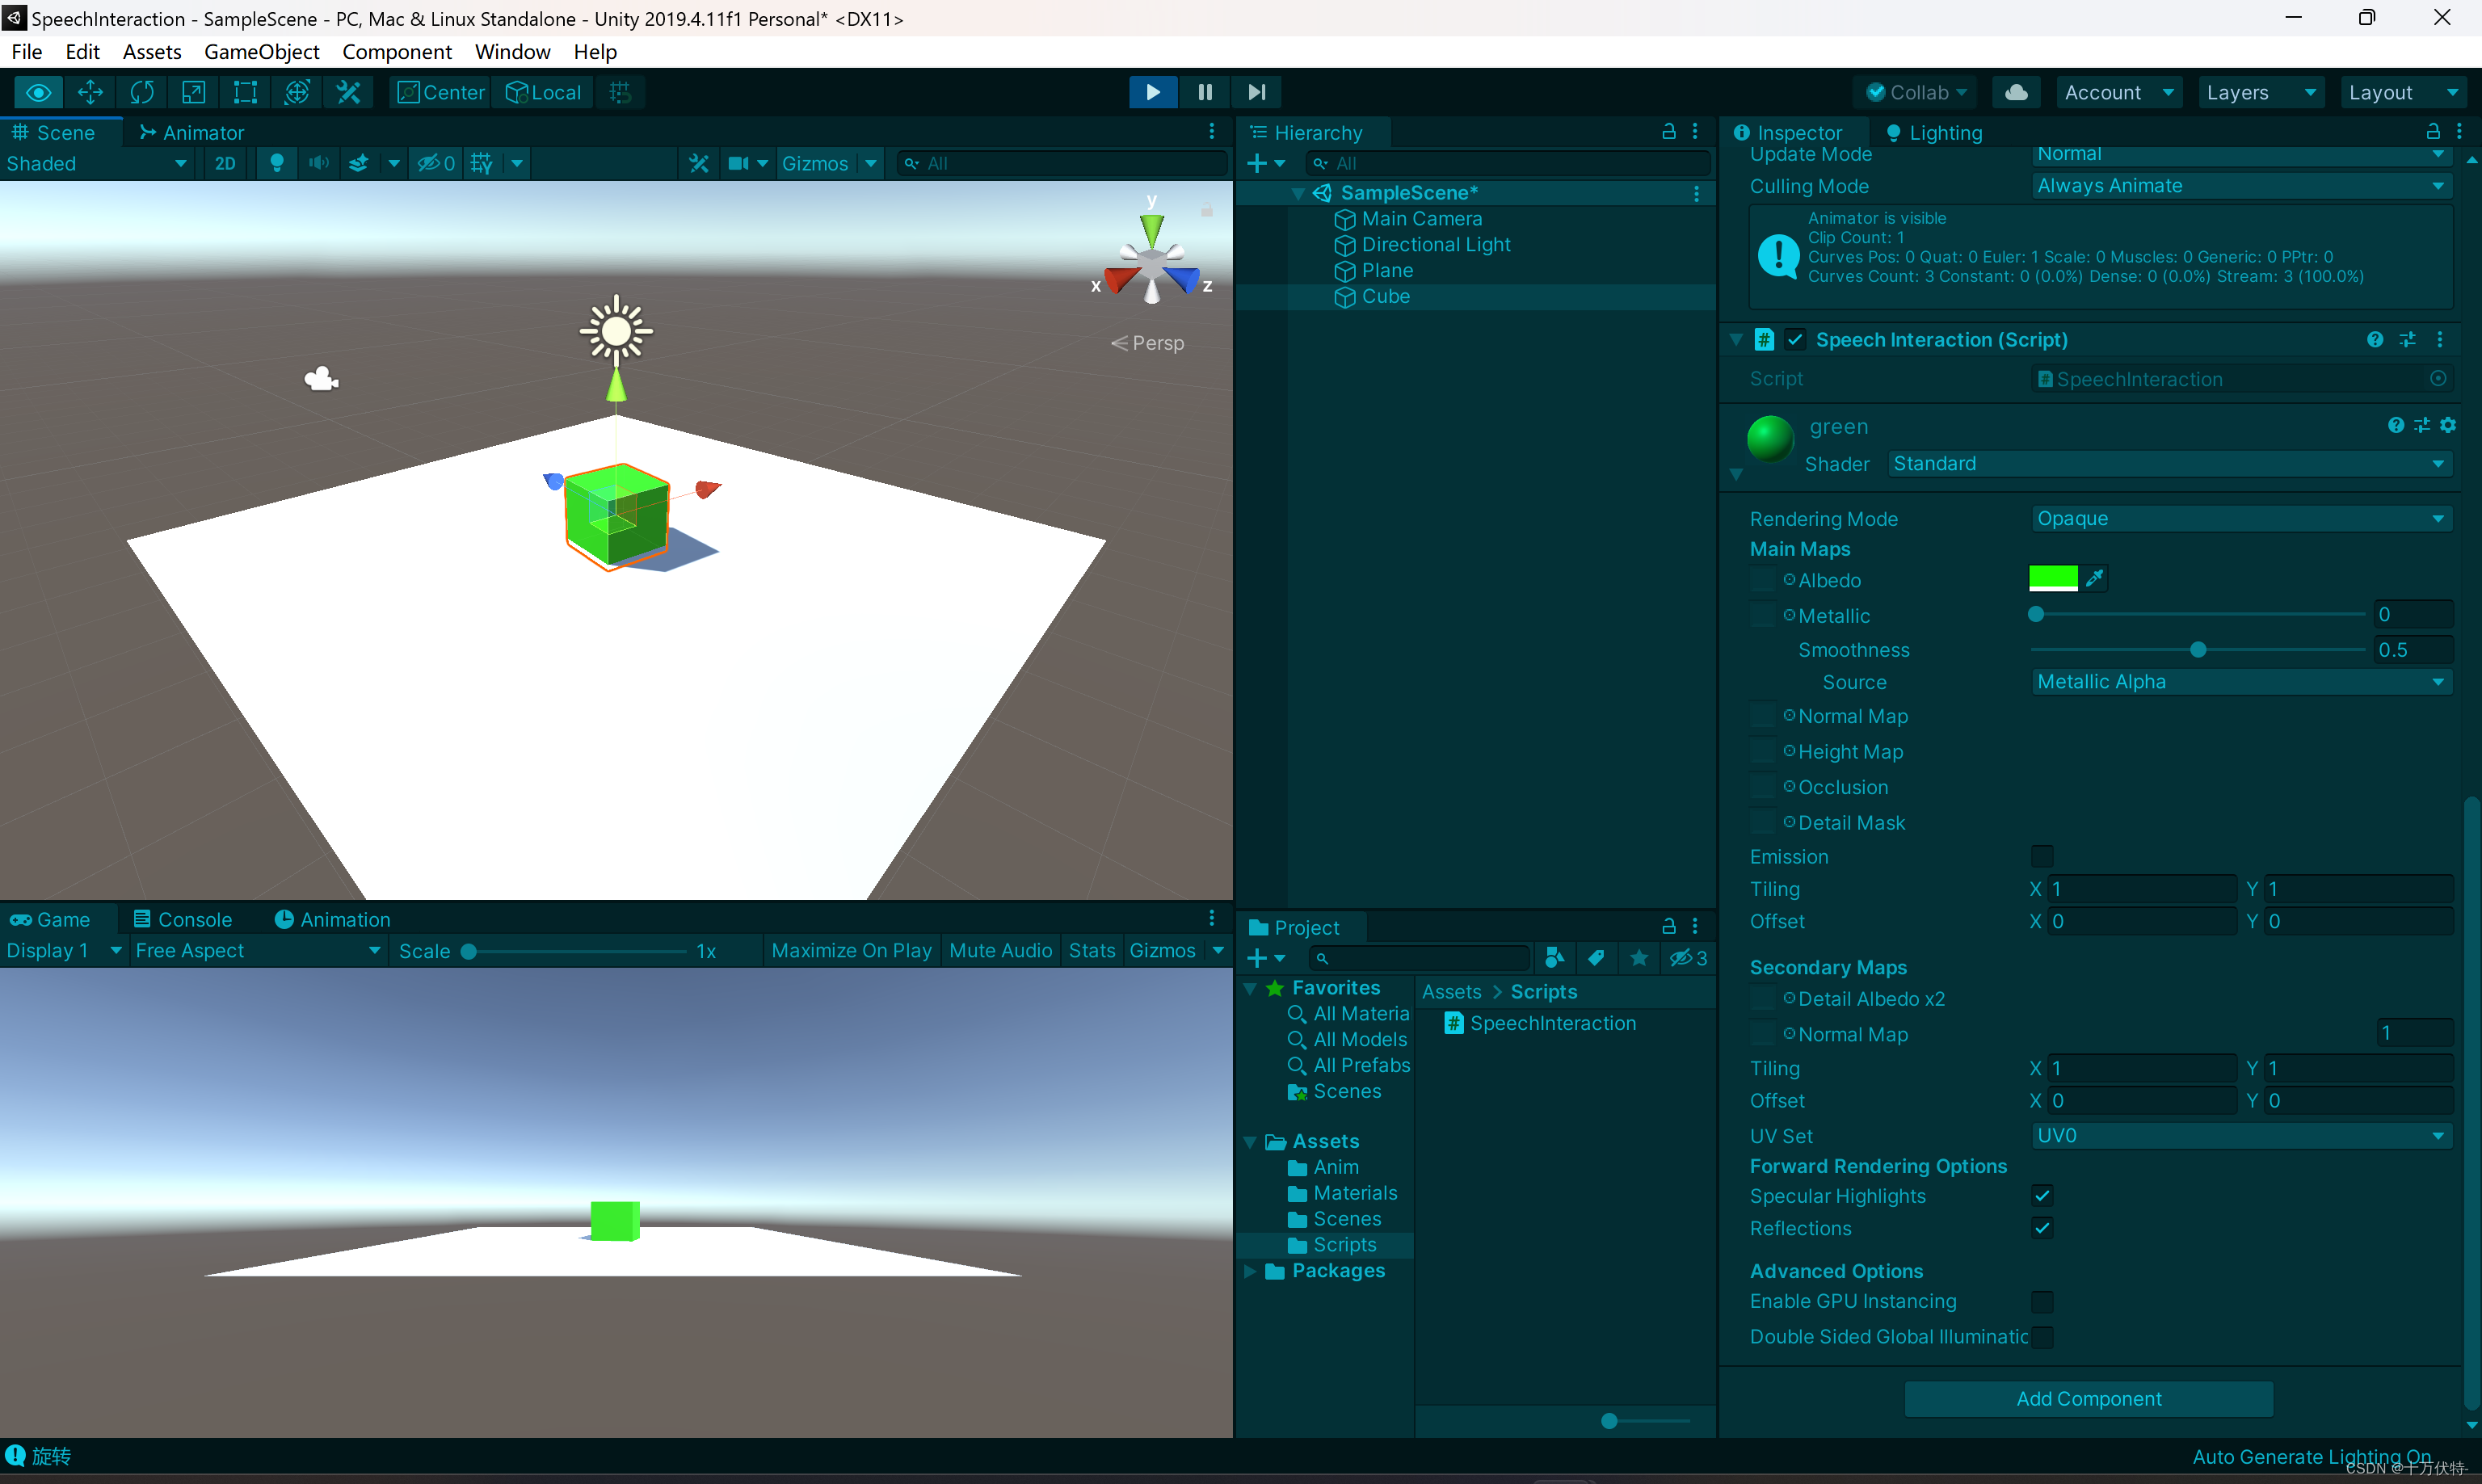2482x1484 pixels.
Task: Click the Add Component button
Action: pyautogui.click(x=2088, y=1399)
